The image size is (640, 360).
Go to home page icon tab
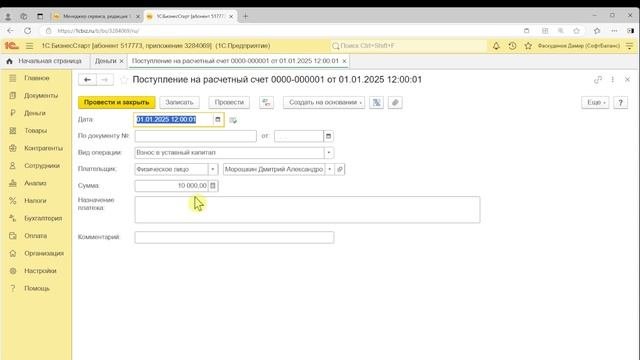coord(9,61)
